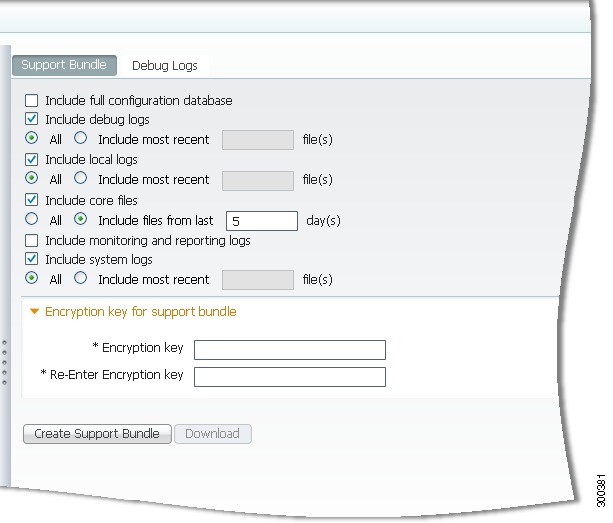Click the left panel dotted splitter handle
The height and width of the screenshot is (523, 613).
(x=4, y=363)
